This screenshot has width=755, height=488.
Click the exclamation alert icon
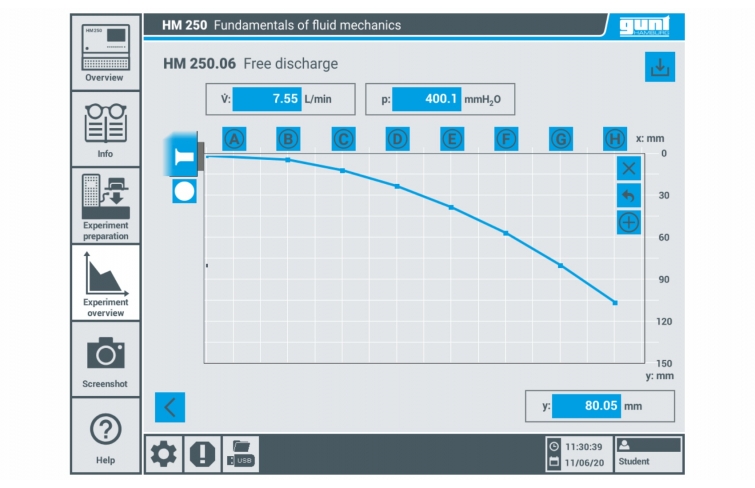(x=202, y=454)
